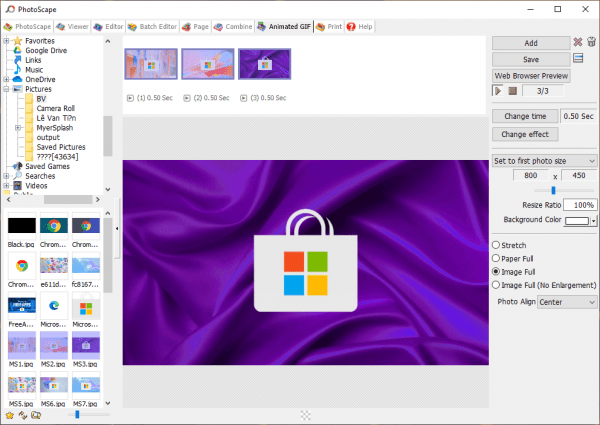Select the Paper Full radio option
600x425 pixels.
coord(513,259)
